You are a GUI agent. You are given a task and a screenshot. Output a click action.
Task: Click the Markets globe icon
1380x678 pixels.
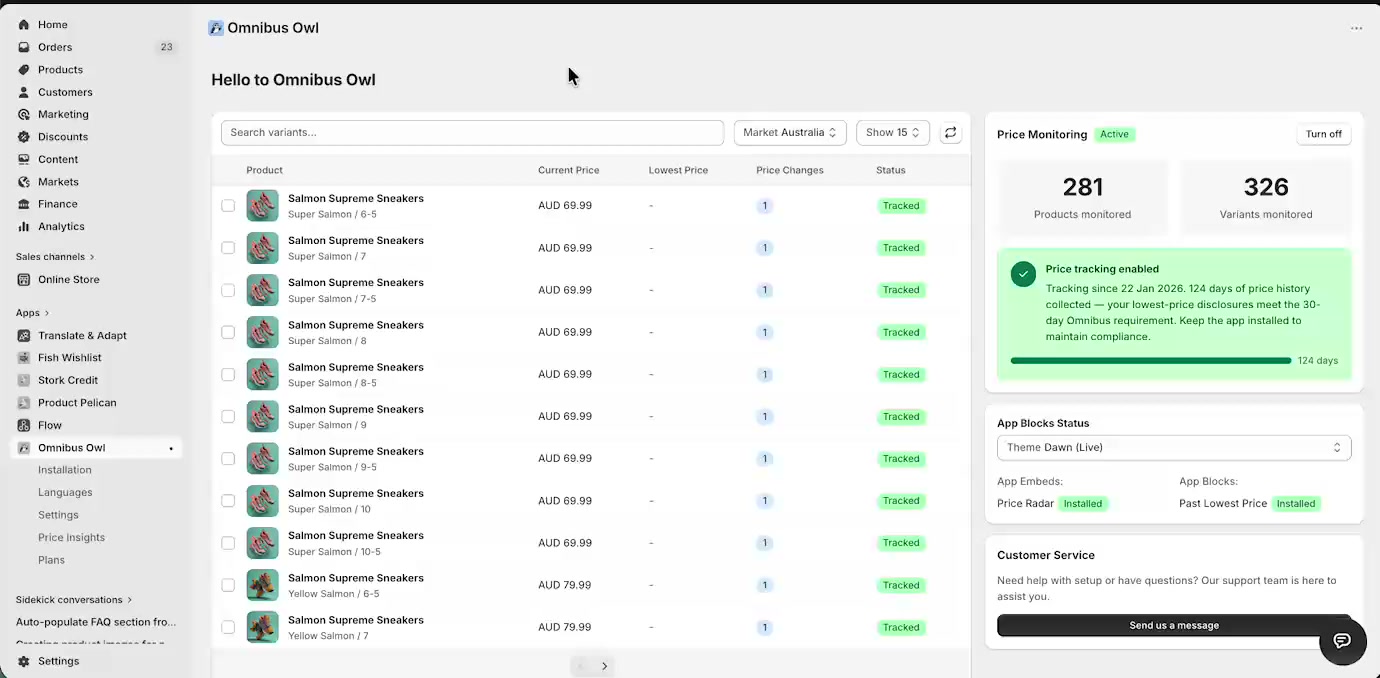click(x=24, y=182)
